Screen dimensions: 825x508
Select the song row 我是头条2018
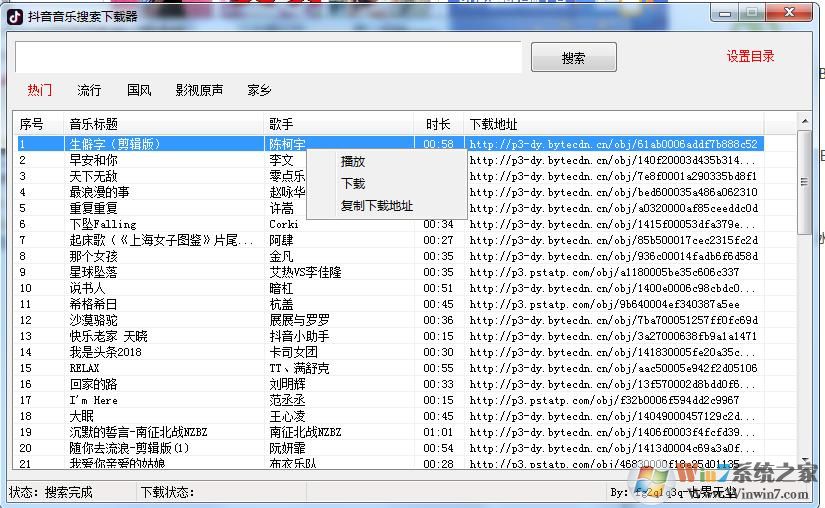click(105, 352)
